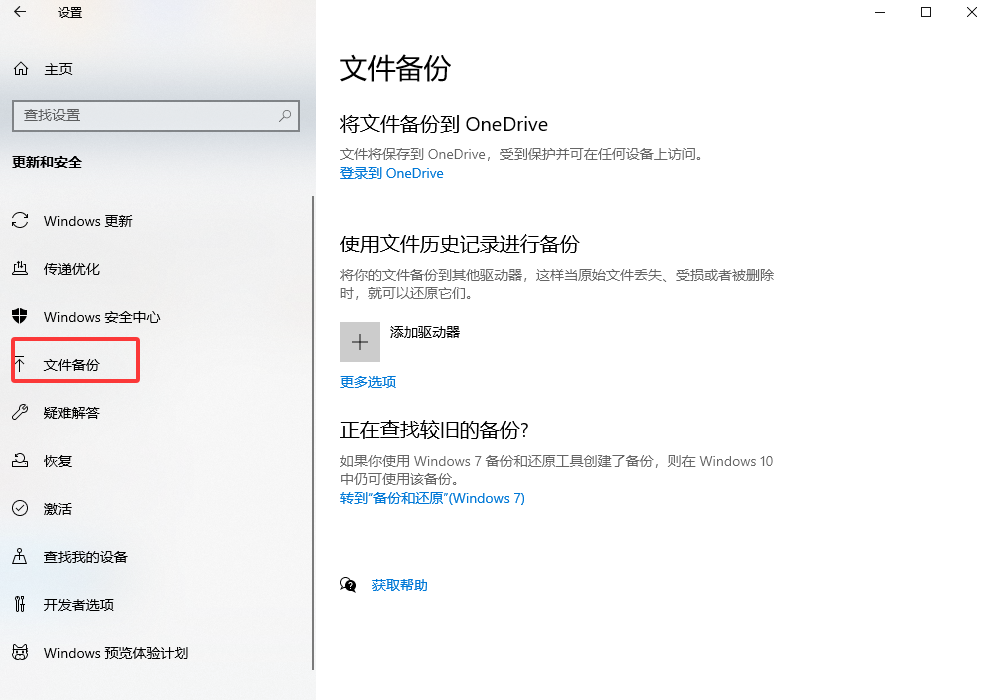Open the 主页 home icon

20,68
